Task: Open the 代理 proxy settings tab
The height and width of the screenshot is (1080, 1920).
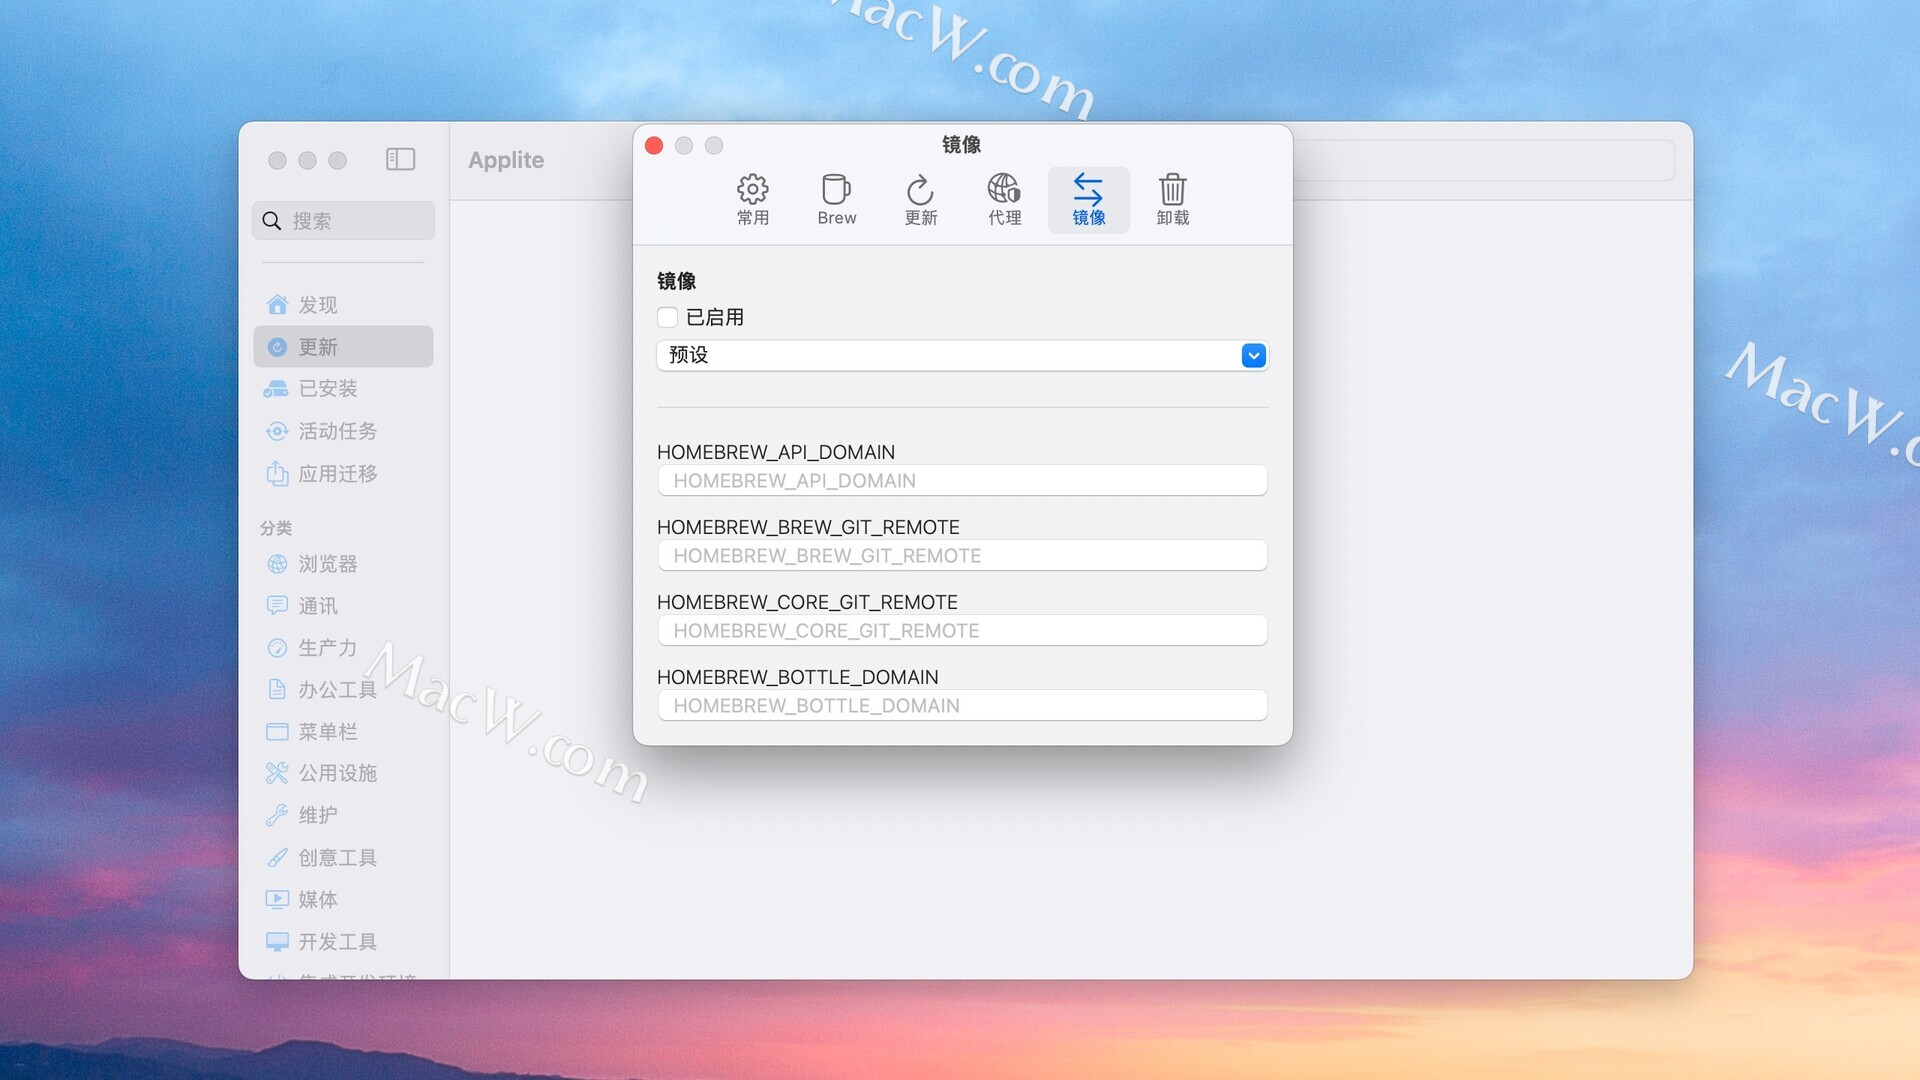Action: pos(1004,199)
